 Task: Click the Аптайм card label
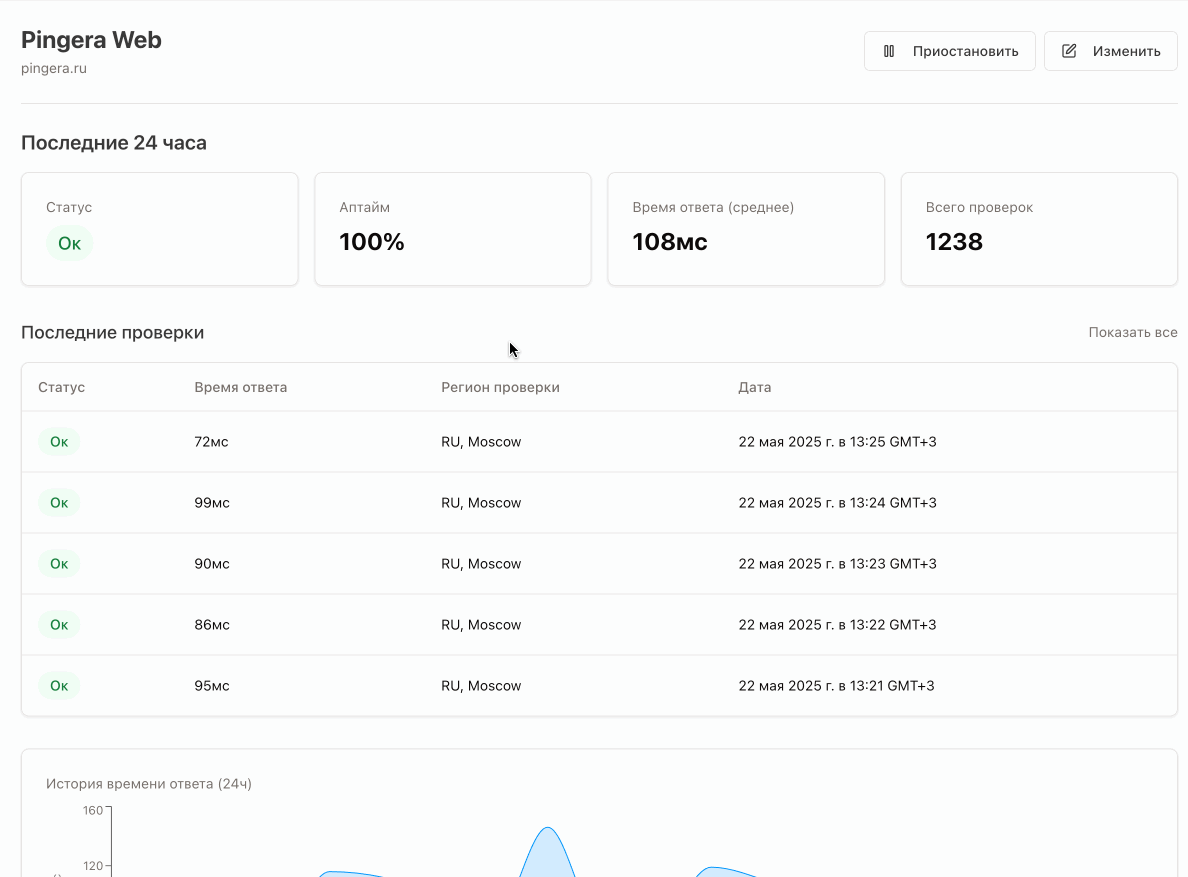(x=364, y=208)
